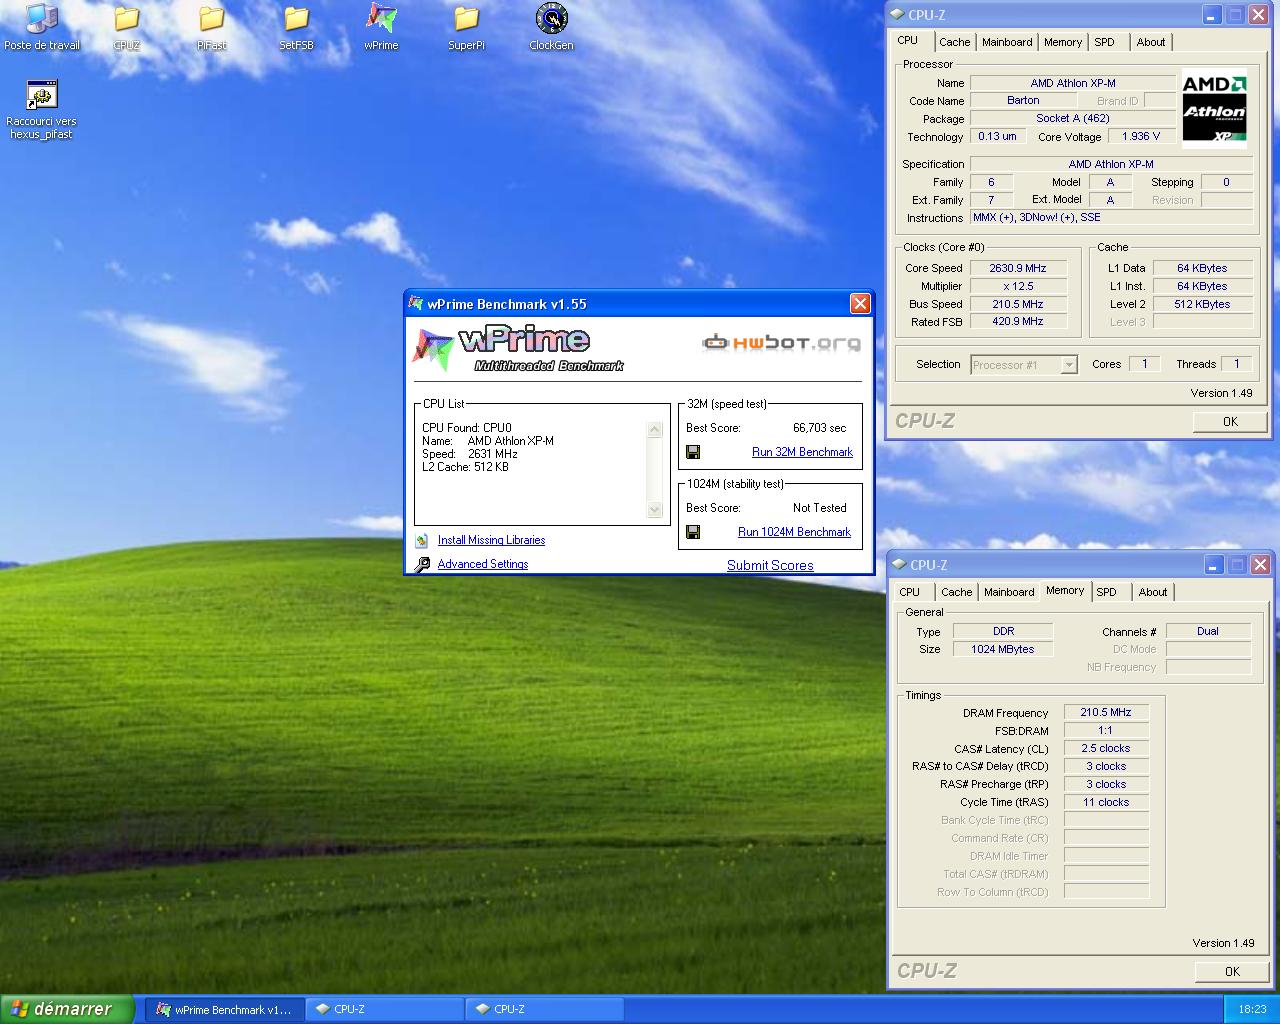
Task: Switch to About tab in top CPU-Z
Action: [1150, 42]
